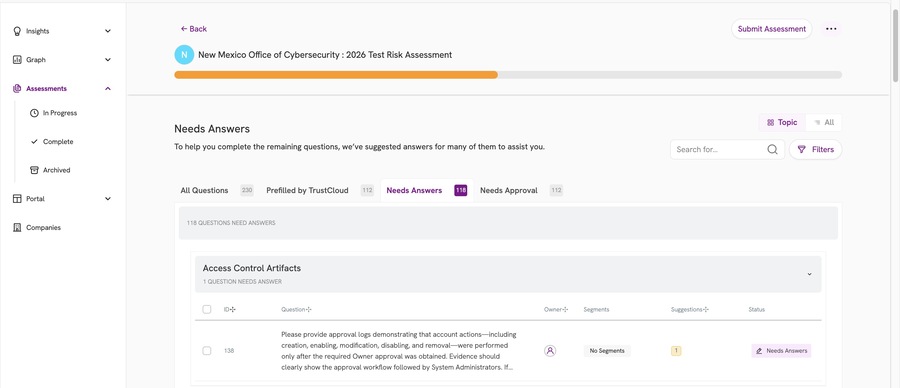Select all questions header checkbox

tap(207, 309)
